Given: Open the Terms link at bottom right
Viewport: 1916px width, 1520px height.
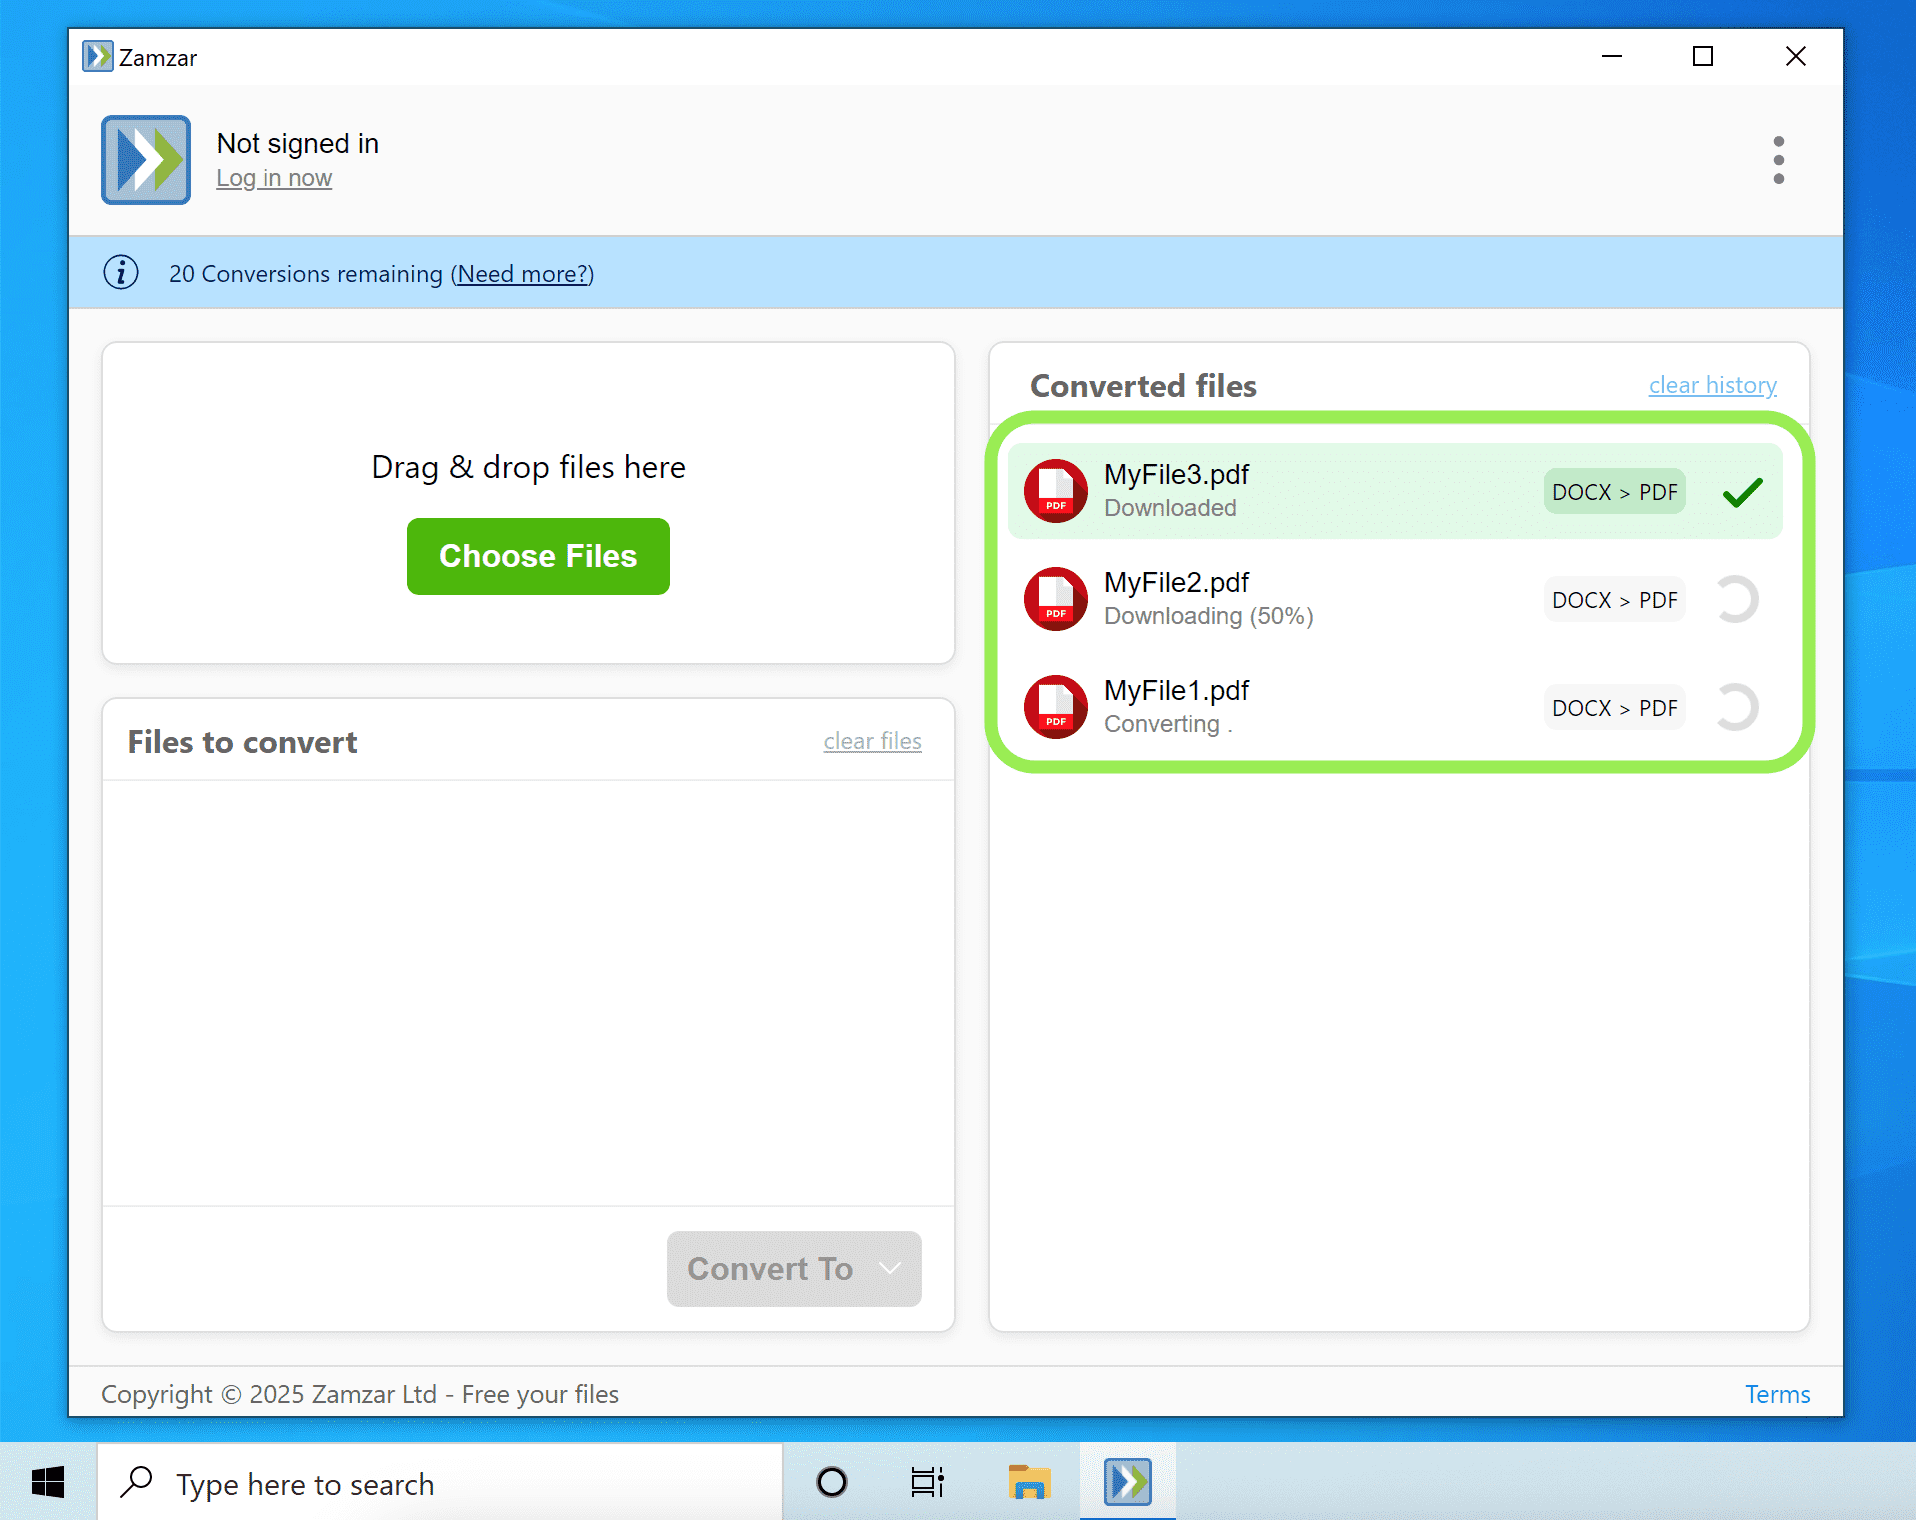Looking at the screenshot, I should point(1776,1393).
